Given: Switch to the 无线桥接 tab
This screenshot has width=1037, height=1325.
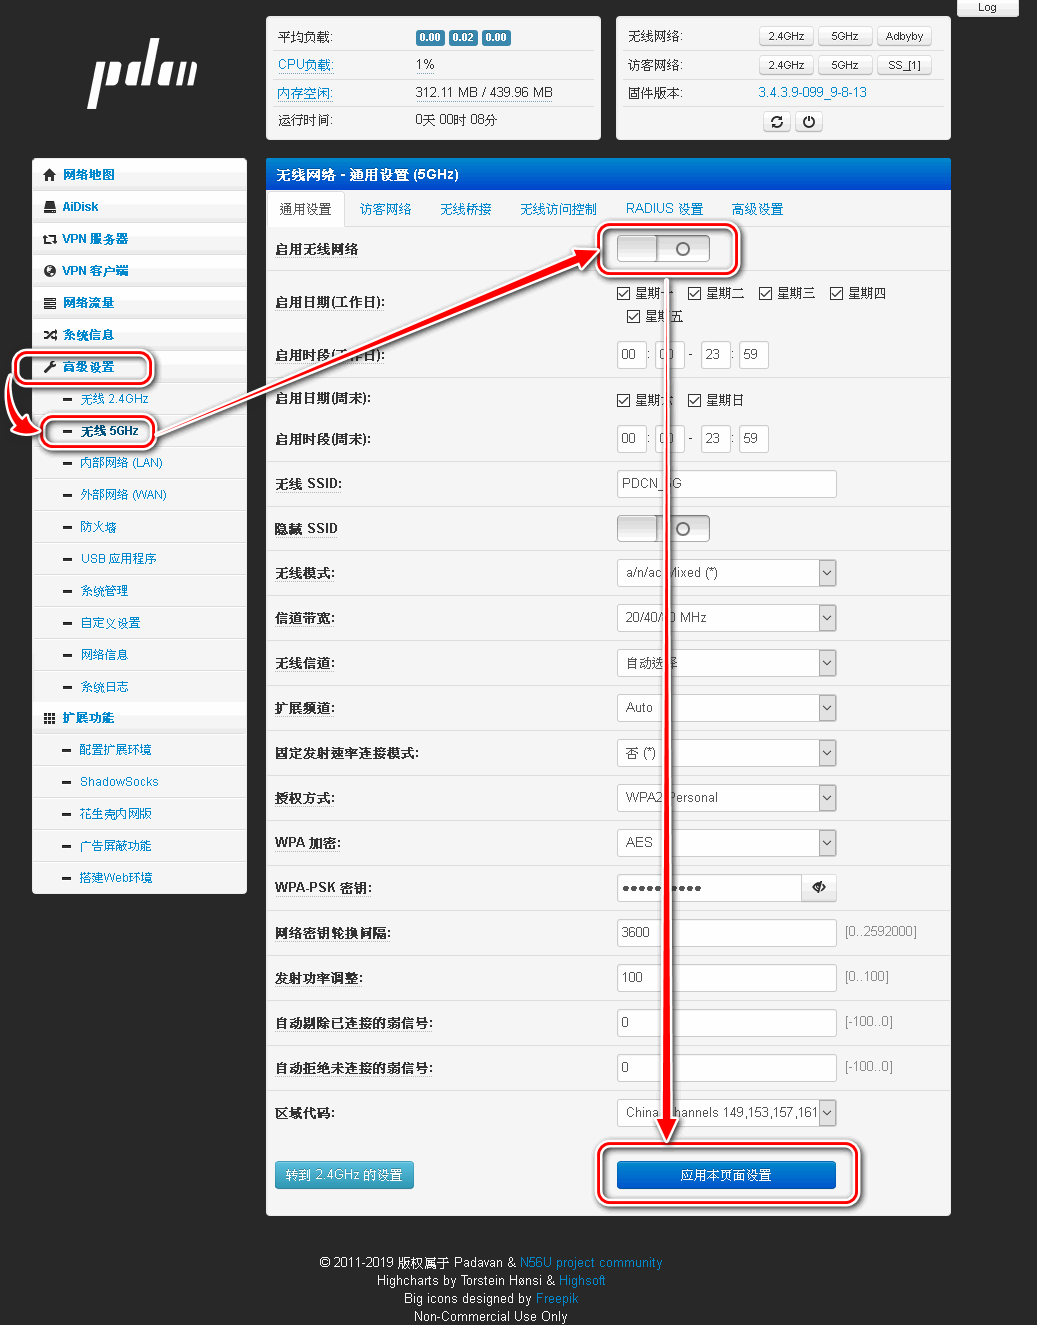Looking at the screenshot, I should pos(466,209).
